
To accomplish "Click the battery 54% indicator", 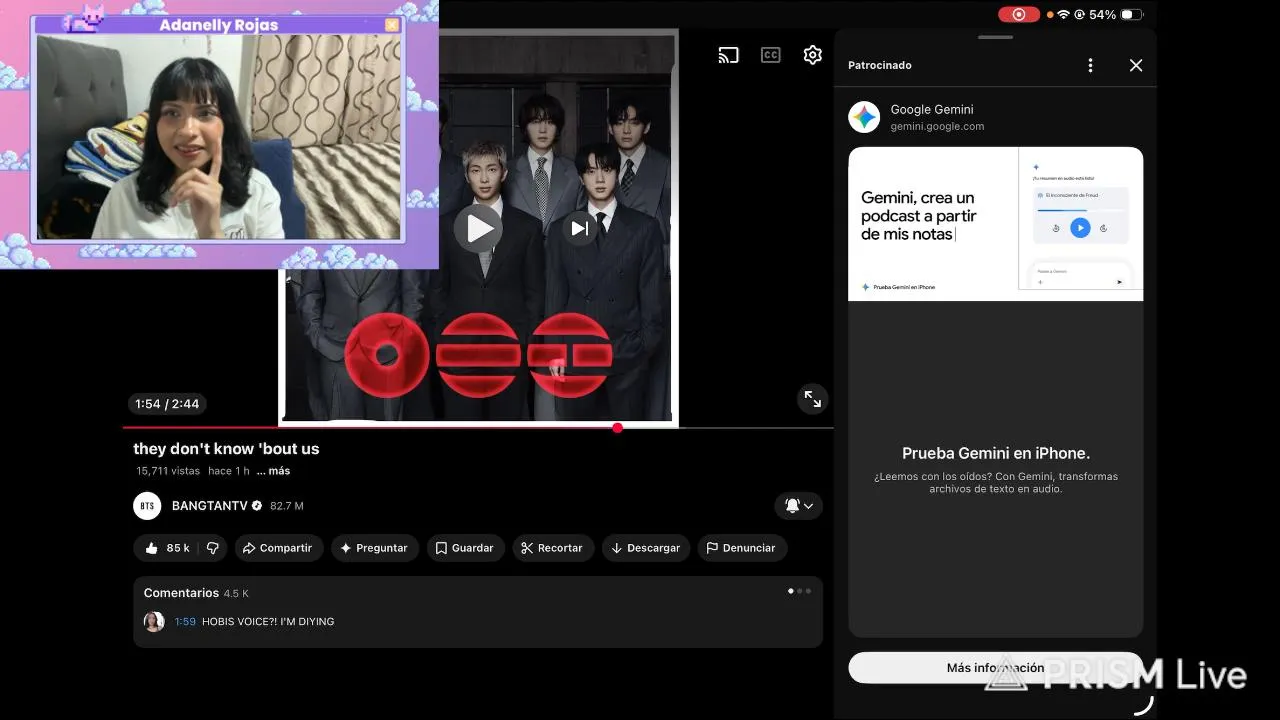I will [x=1116, y=15].
